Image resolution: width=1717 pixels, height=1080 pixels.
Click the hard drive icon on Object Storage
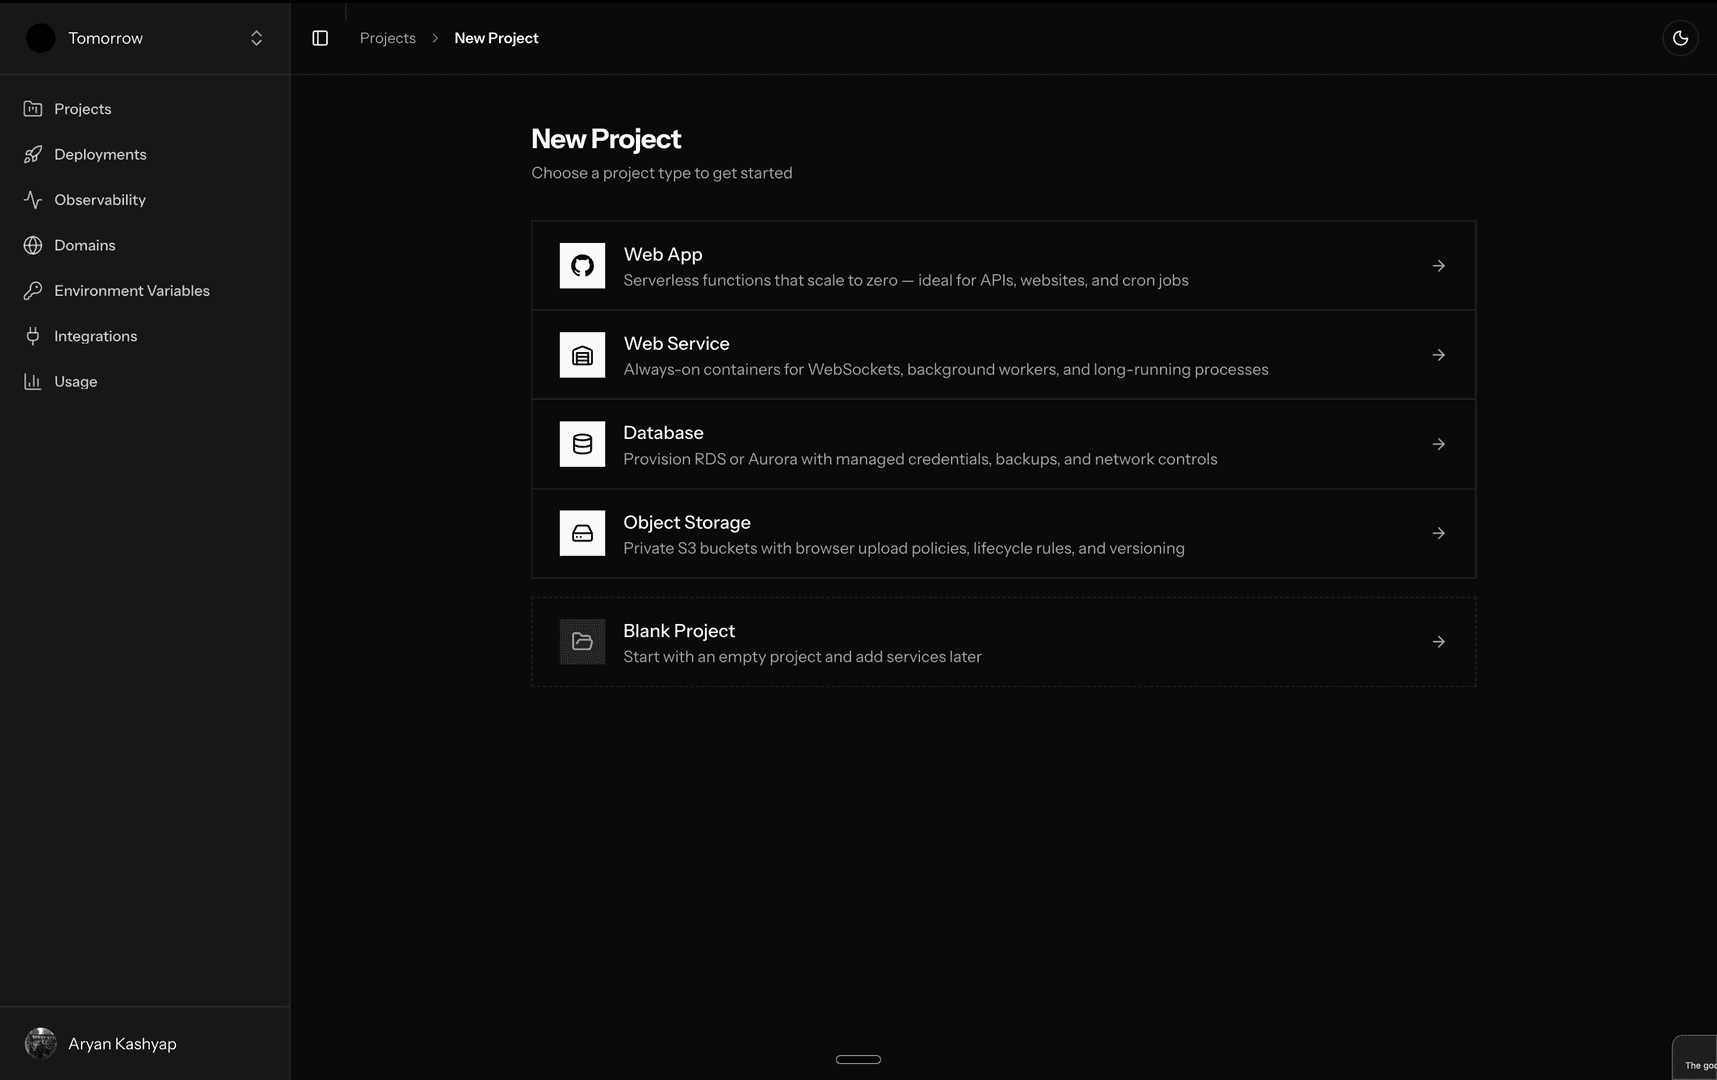click(x=582, y=533)
